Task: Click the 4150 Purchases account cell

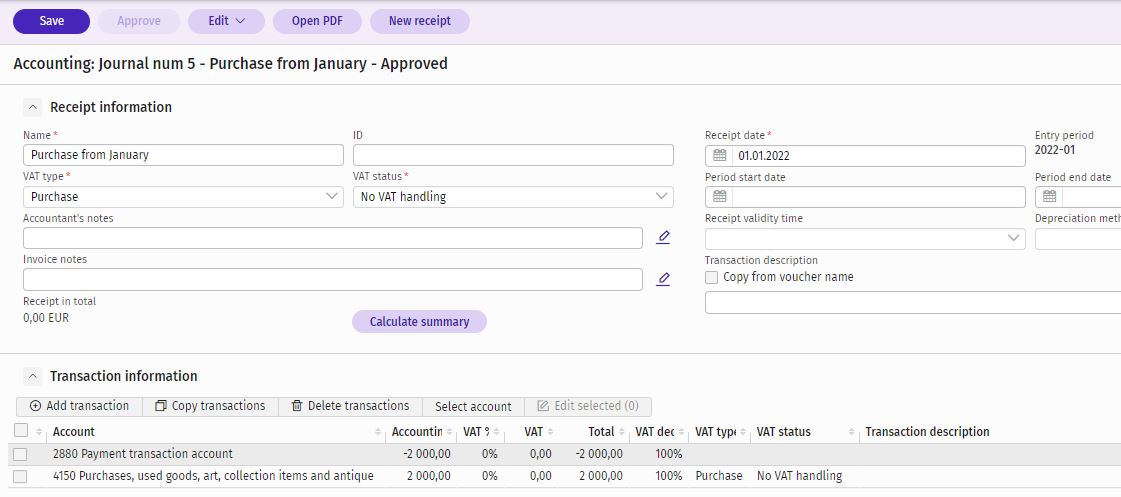Action: [x=213, y=476]
